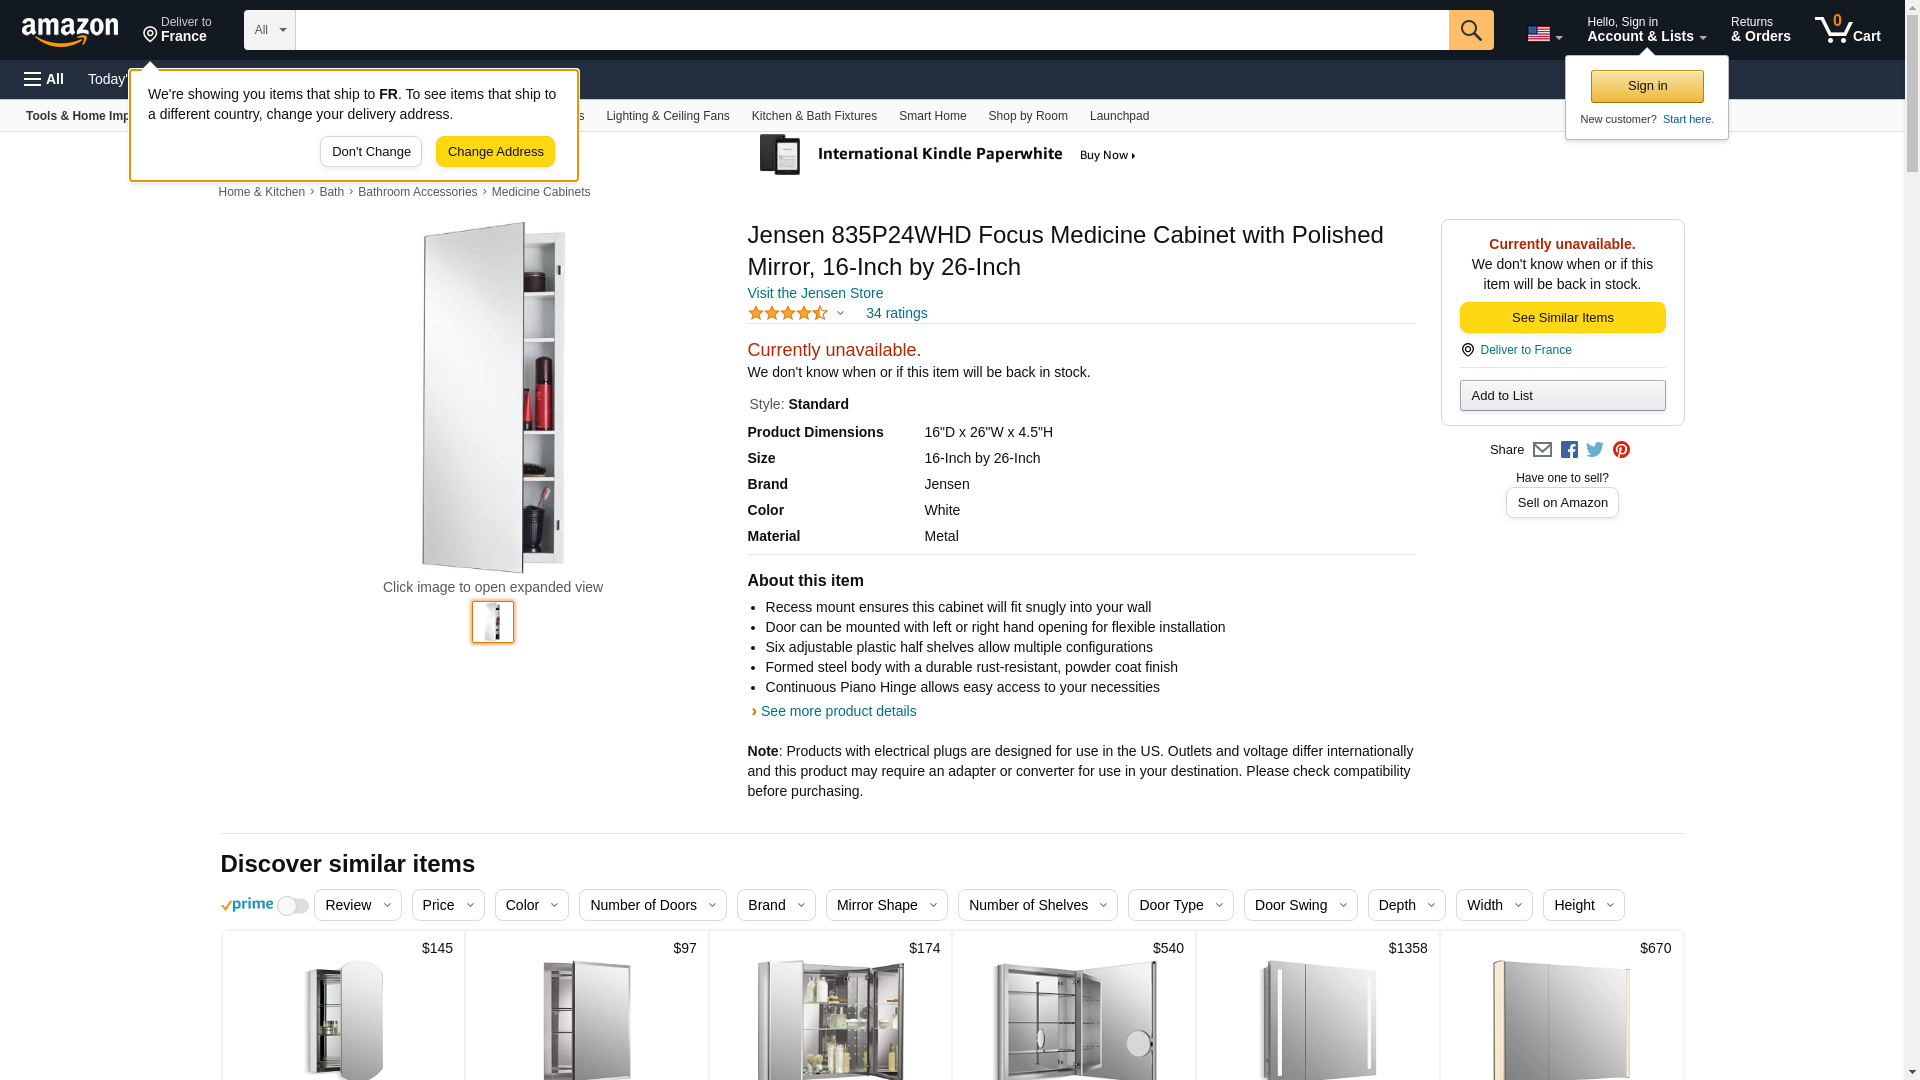Select the product image thumbnail
Image resolution: width=1920 pixels, height=1080 pixels.
[493, 622]
